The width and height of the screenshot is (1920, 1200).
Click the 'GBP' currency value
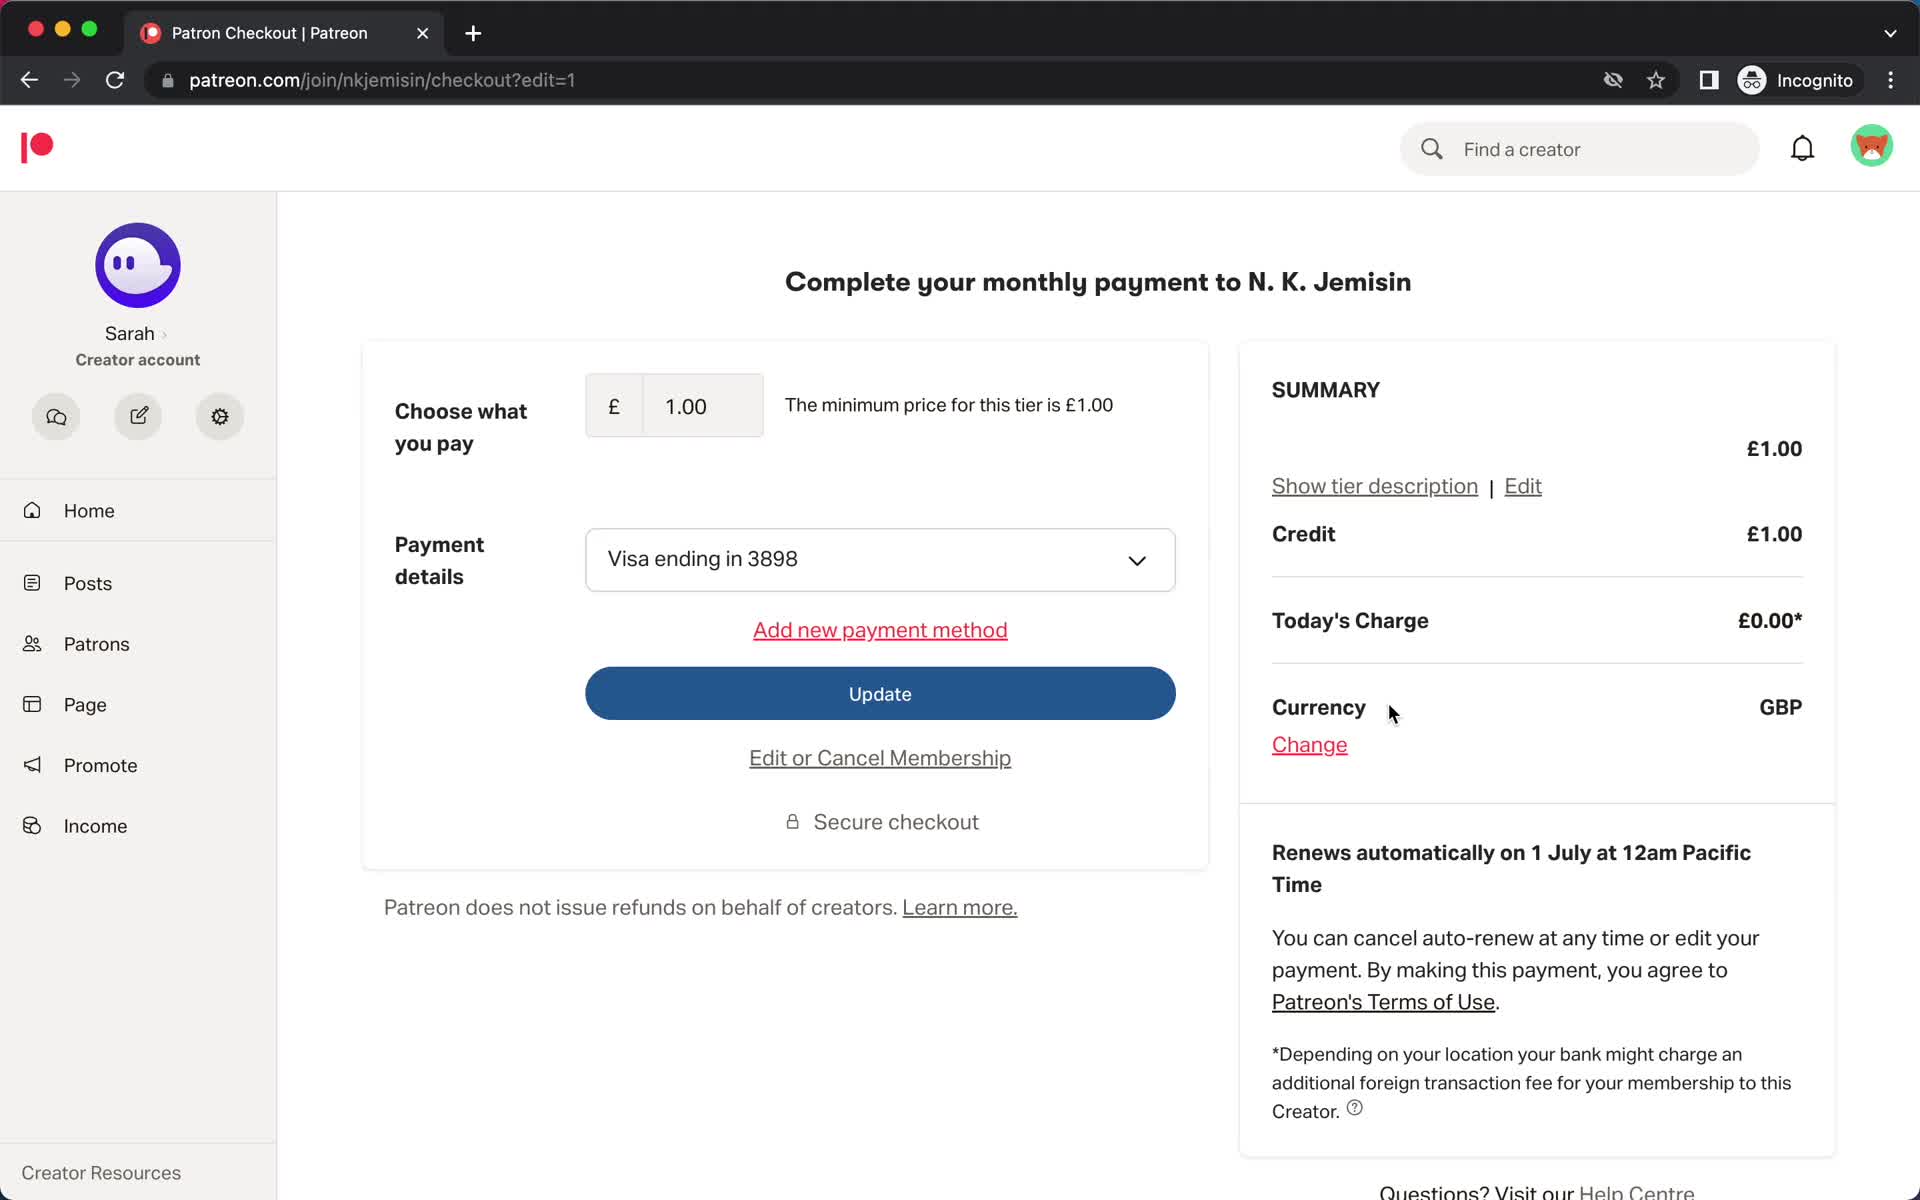[1780, 707]
